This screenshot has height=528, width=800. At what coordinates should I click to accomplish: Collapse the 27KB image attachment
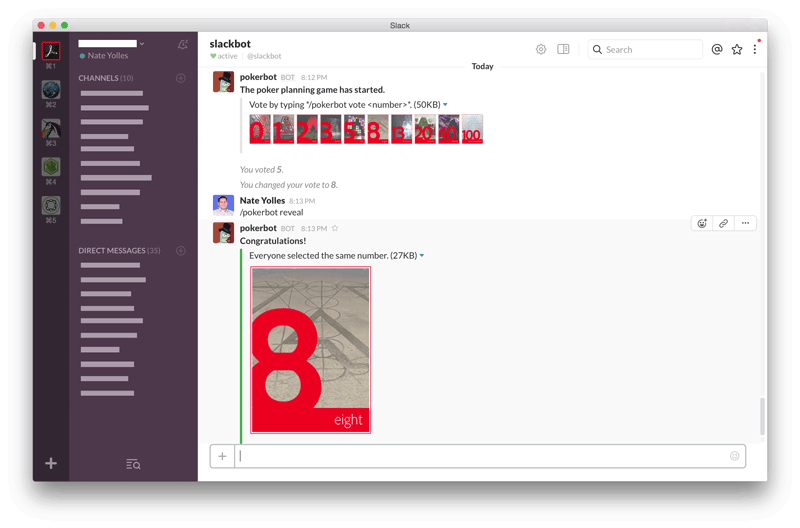click(422, 256)
